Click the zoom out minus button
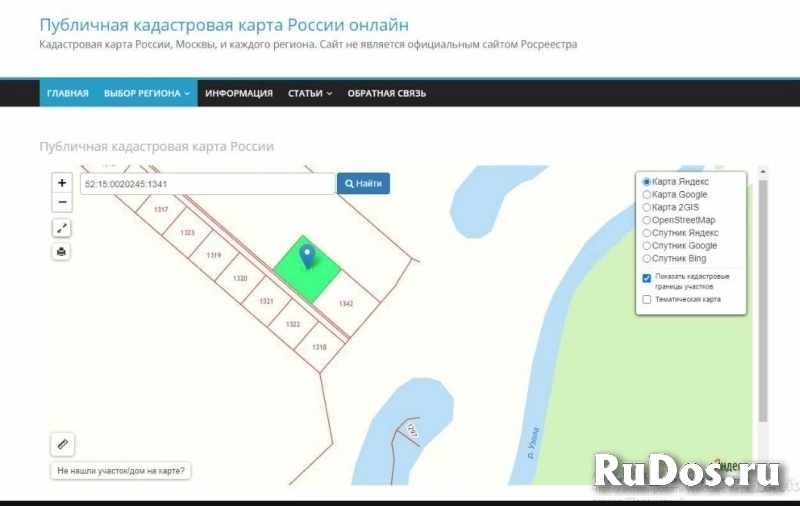 click(62, 203)
